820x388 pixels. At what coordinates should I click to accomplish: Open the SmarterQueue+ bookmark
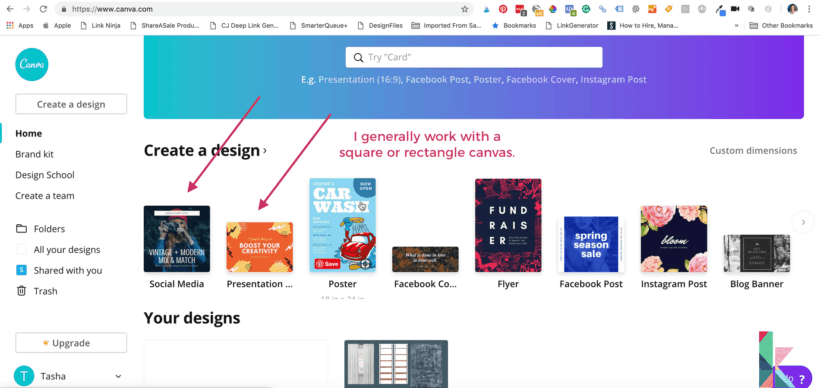[318, 25]
